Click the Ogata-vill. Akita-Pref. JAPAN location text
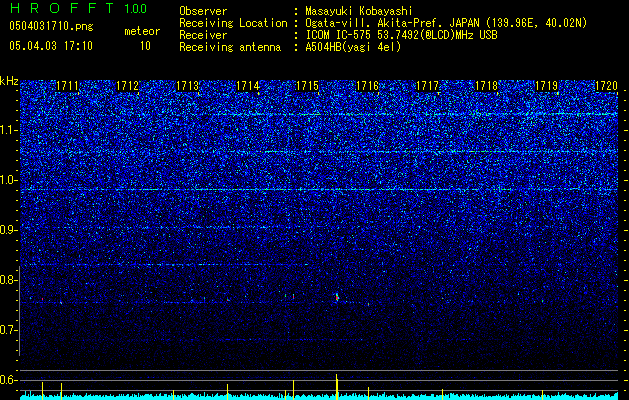Viewport: 629px width, 400px height. 391,23
